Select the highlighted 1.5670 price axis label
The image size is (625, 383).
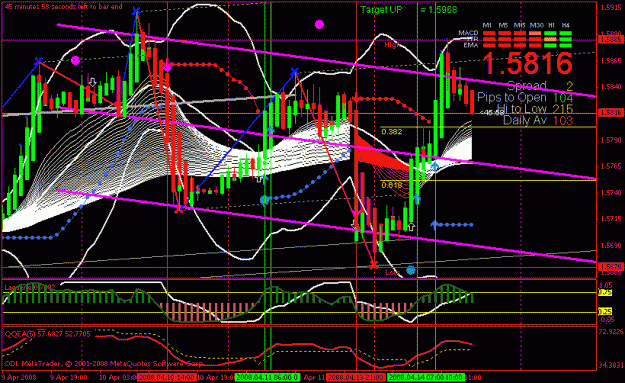pos(611,266)
